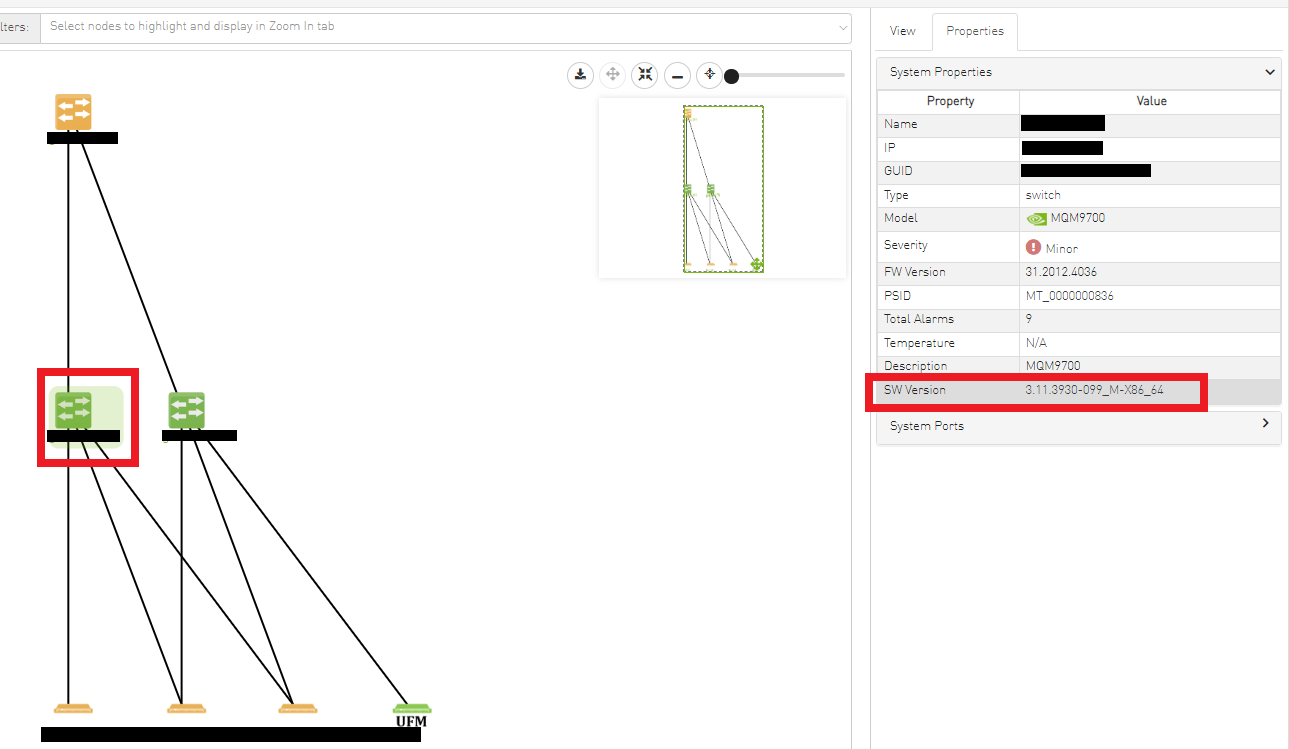Click the SW Version property row
Image resolution: width=1289 pixels, height=749 pixels.
click(x=1078, y=390)
